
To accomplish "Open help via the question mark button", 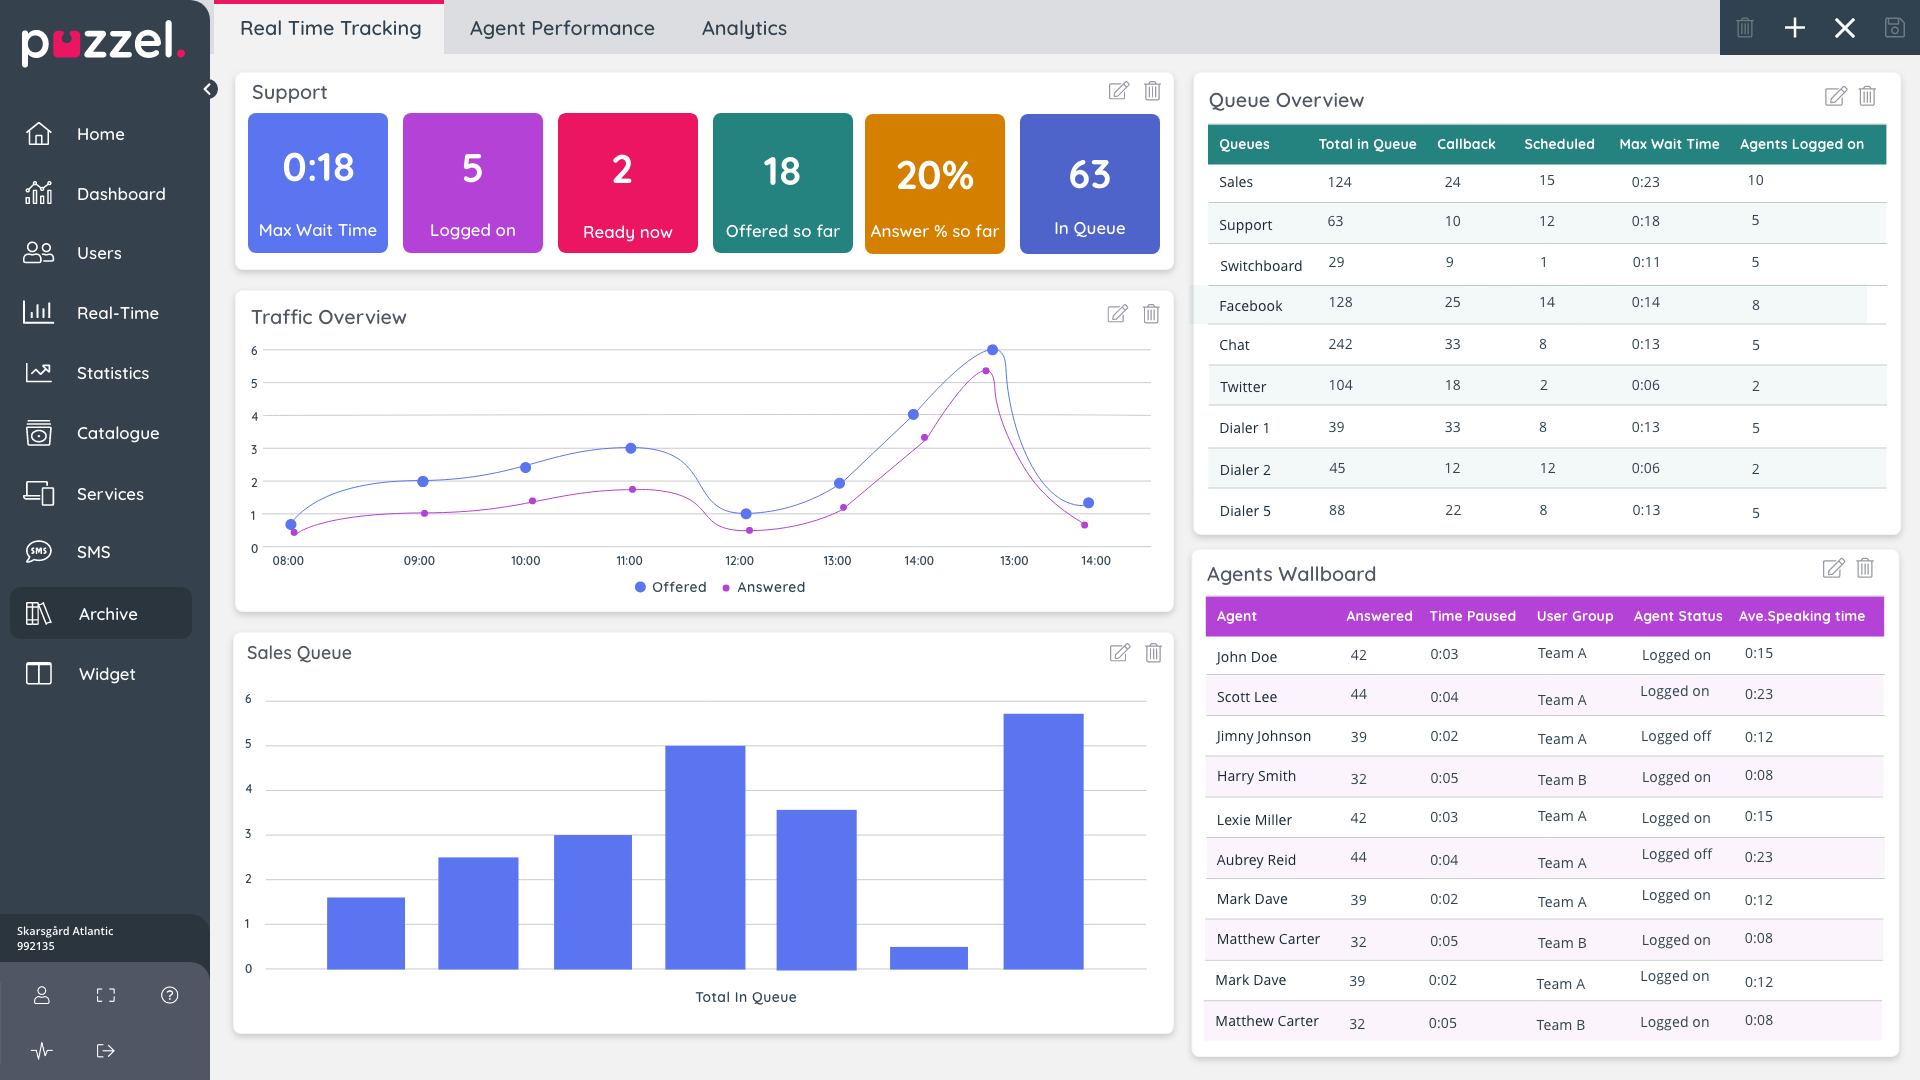I will [x=169, y=994].
